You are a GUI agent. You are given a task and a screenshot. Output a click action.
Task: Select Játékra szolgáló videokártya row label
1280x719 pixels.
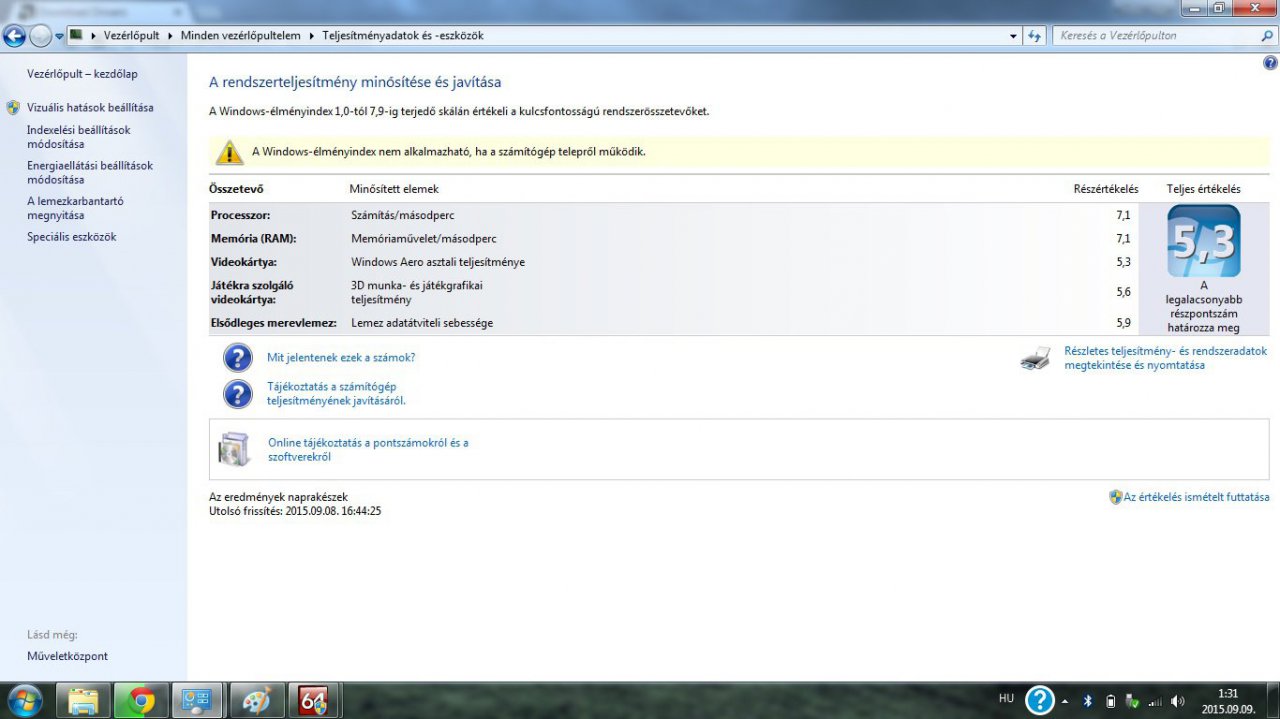pyautogui.click(x=252, y=292)
